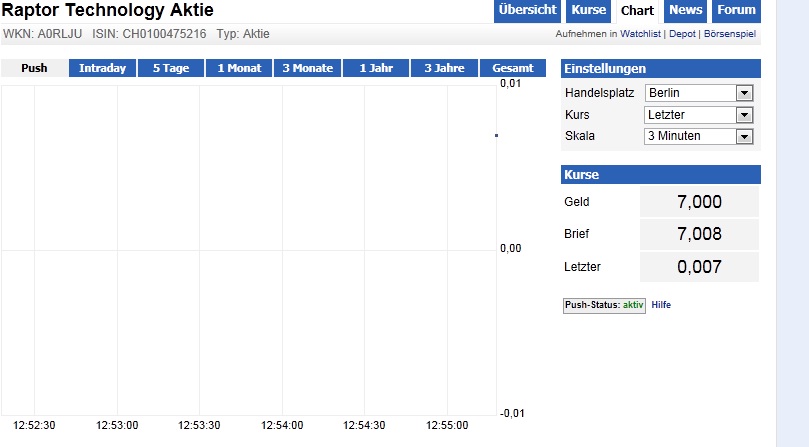Show the 3 Jahre chart

(444, 68)
